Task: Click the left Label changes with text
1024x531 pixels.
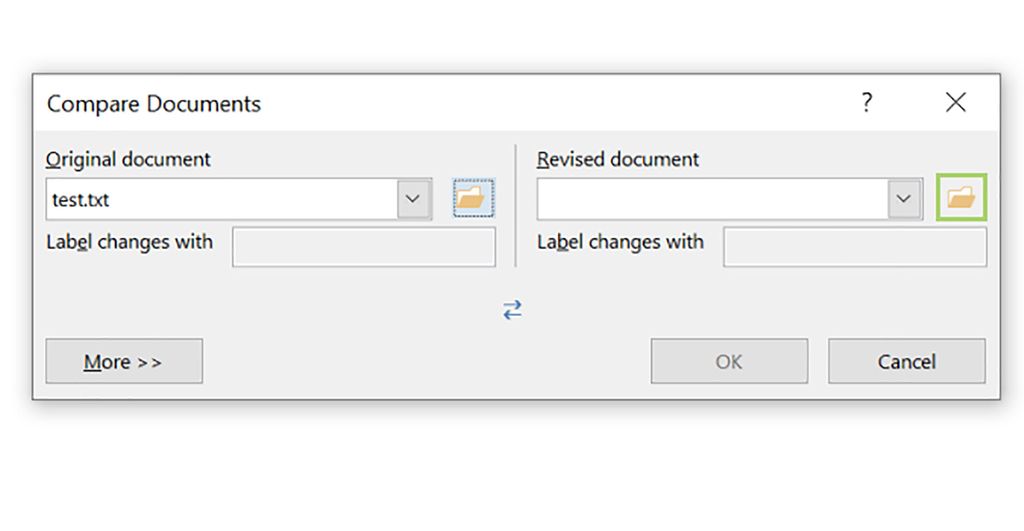Action: click(129, 242)
